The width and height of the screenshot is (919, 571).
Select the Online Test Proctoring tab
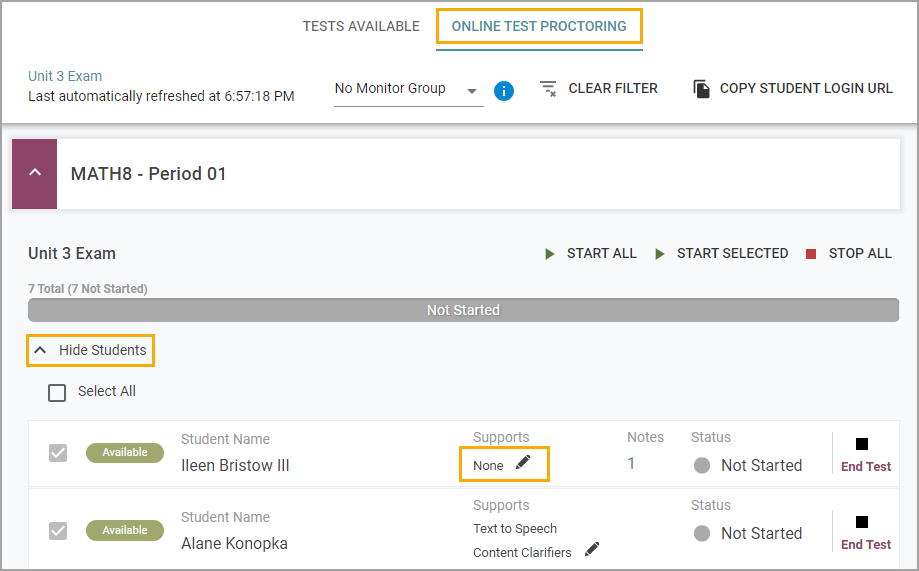point(539,26)
